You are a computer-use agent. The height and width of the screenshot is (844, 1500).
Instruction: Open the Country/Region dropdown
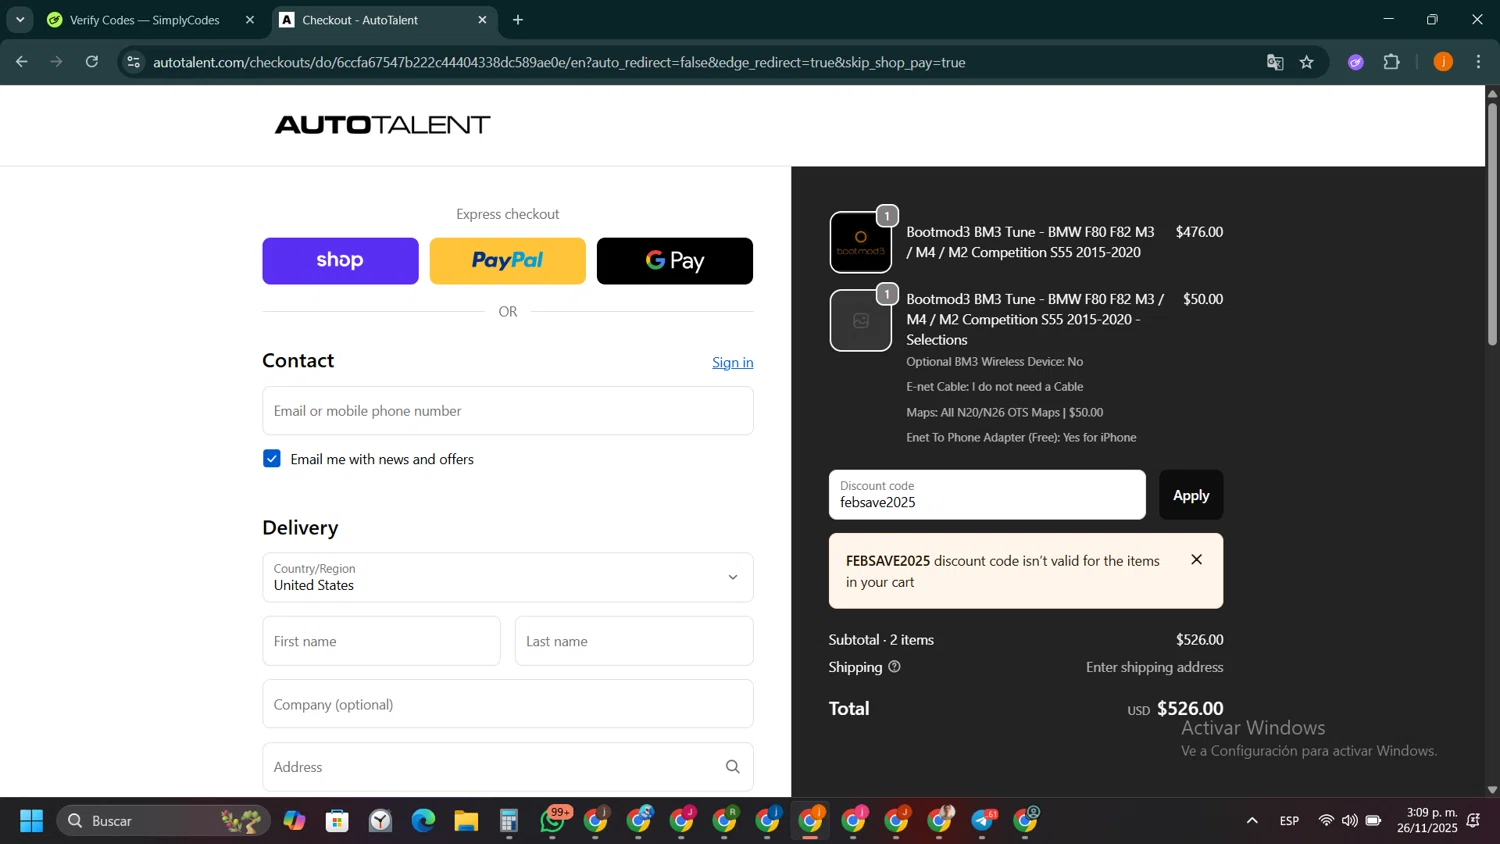[x=508, y=577]
